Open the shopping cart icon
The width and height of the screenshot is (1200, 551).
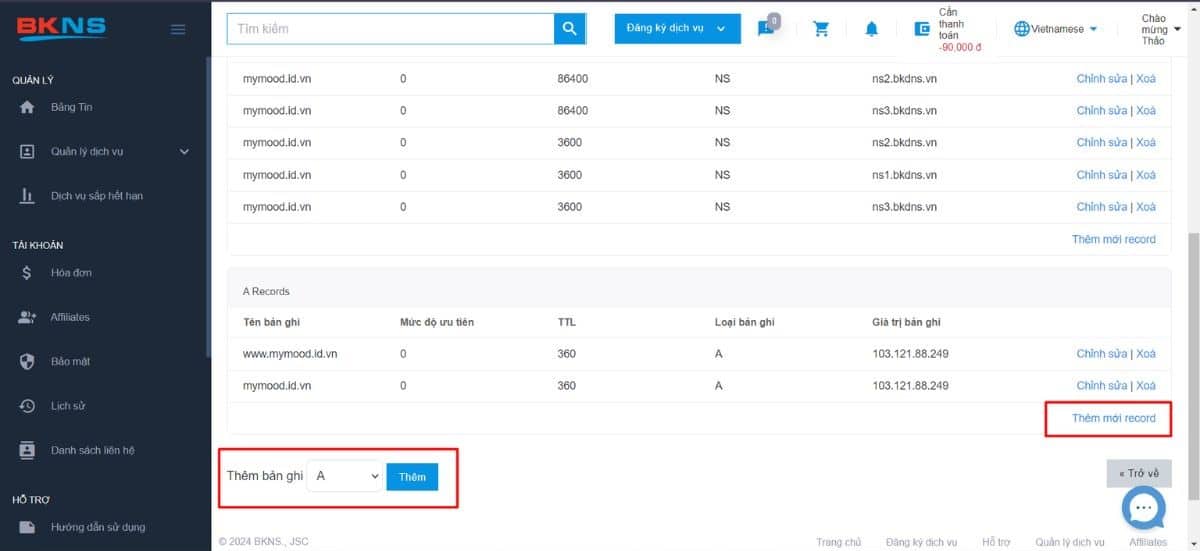pos(822,29)
